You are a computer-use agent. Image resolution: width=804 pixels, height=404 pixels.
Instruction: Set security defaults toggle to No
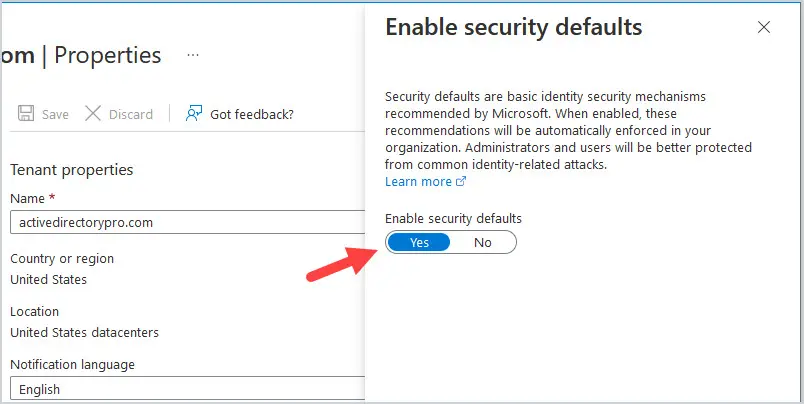(x=483, y=243)
